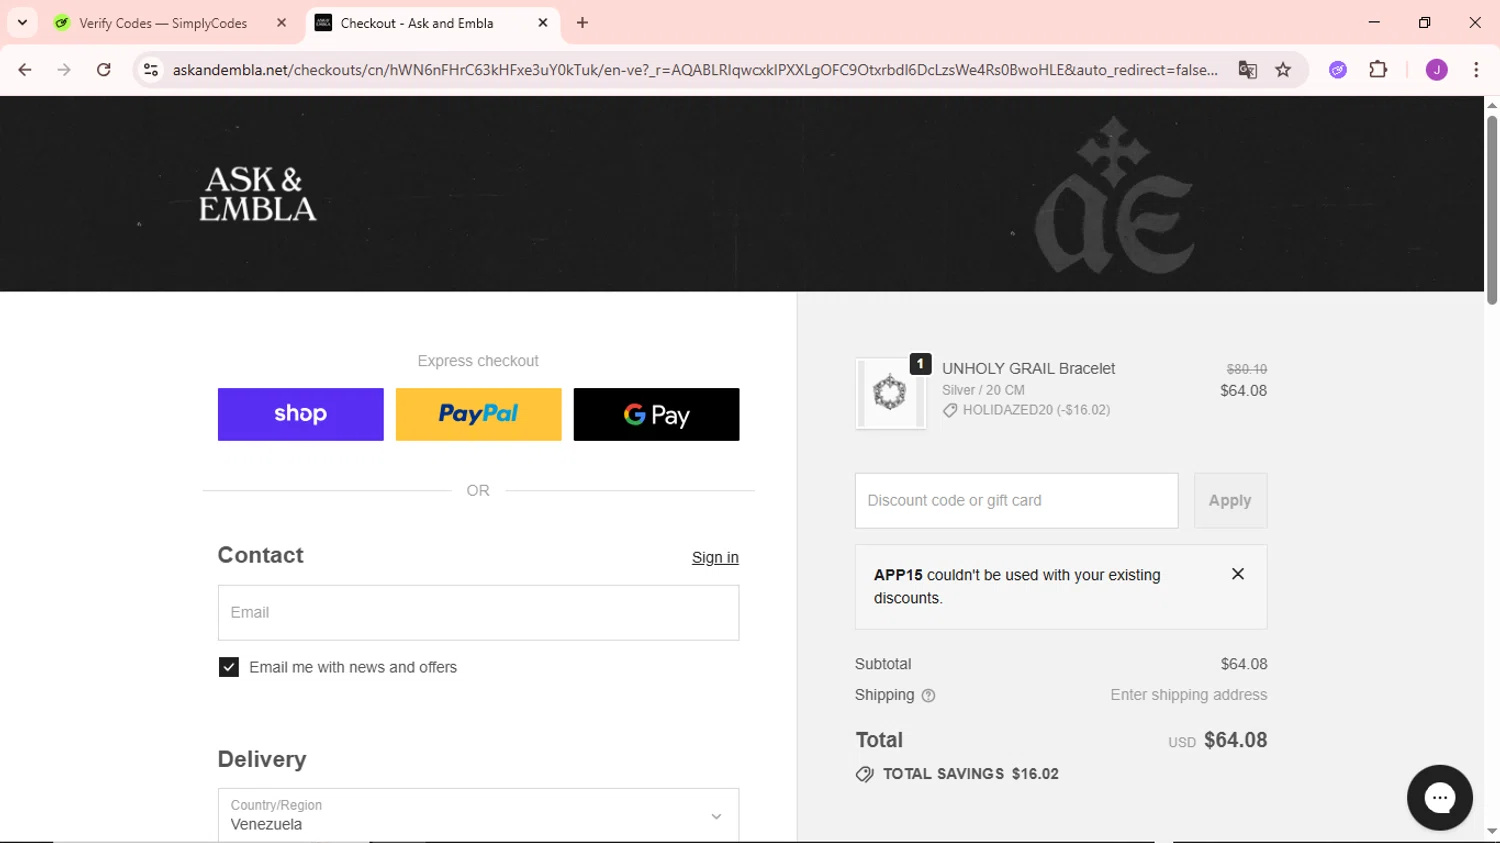The width and height of the screenshot is (1500, 843).
Task: Click the page vertical scrollbar
Action: click(x=1492, y=210)
